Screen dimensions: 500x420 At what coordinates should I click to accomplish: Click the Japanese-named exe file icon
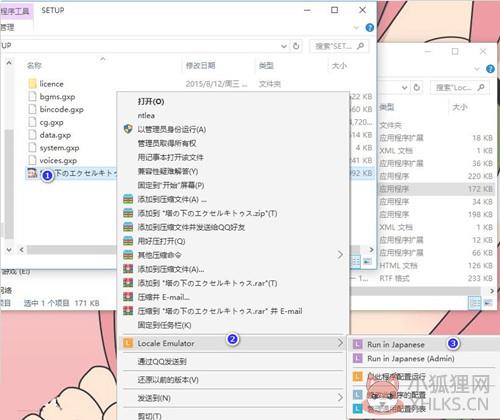tap(32, 173)
